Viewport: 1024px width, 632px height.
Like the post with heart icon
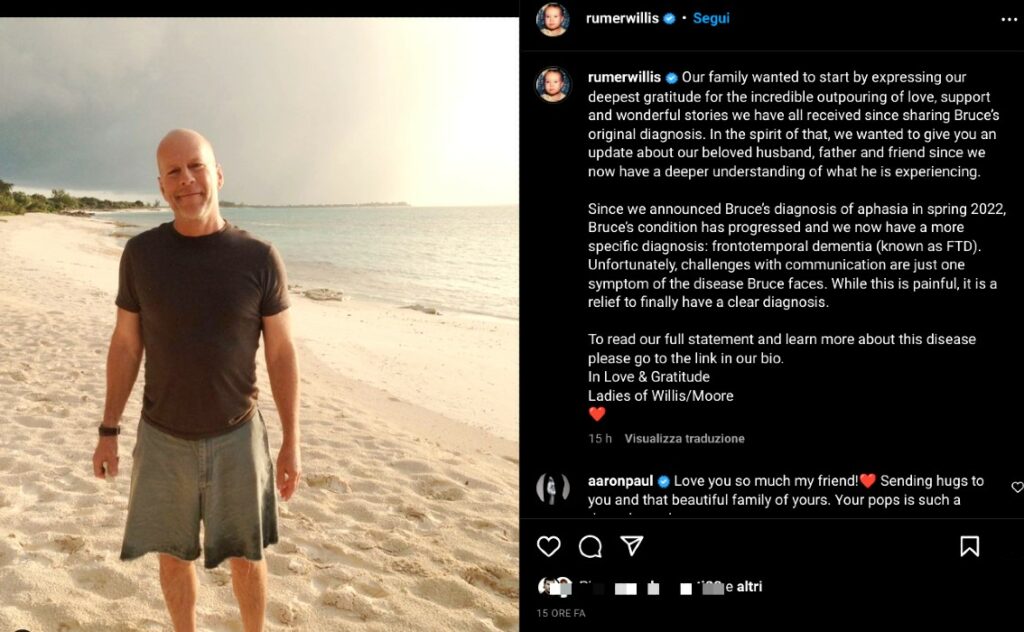click(549, 546)
